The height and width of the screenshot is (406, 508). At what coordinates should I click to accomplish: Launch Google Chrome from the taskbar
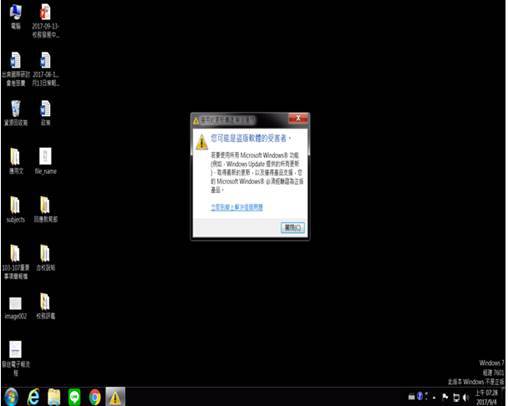tap(95, 397)
